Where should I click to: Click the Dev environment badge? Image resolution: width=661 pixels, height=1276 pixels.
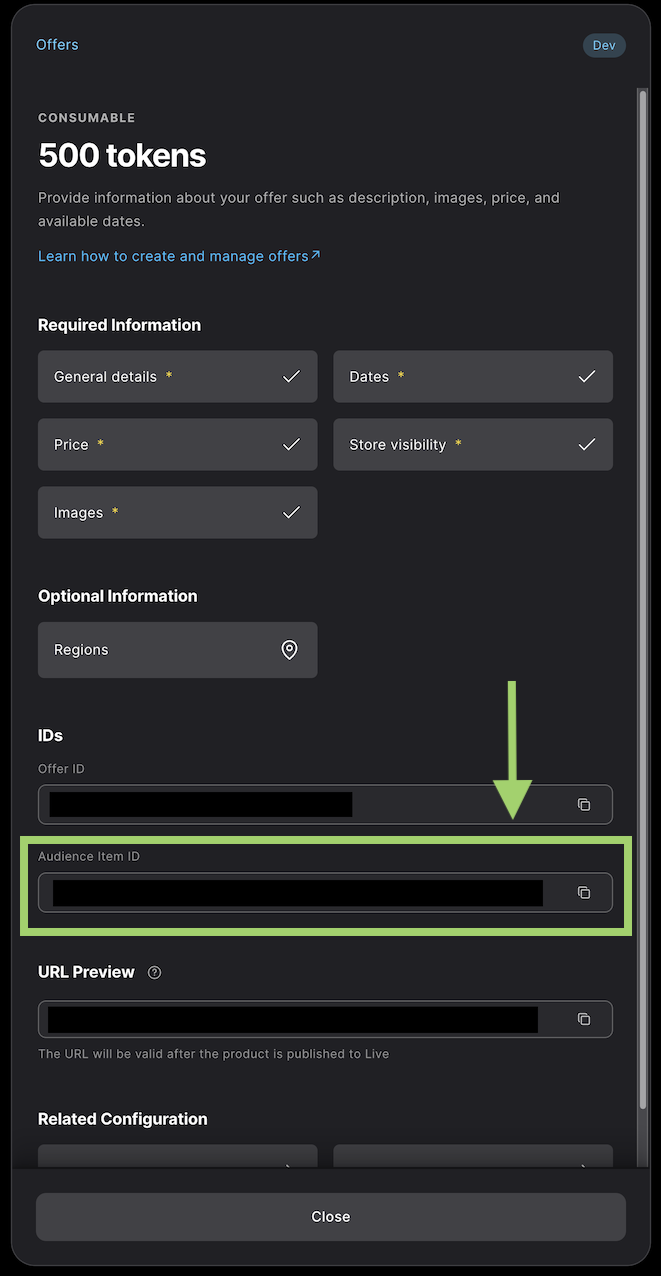pos(604,45)
